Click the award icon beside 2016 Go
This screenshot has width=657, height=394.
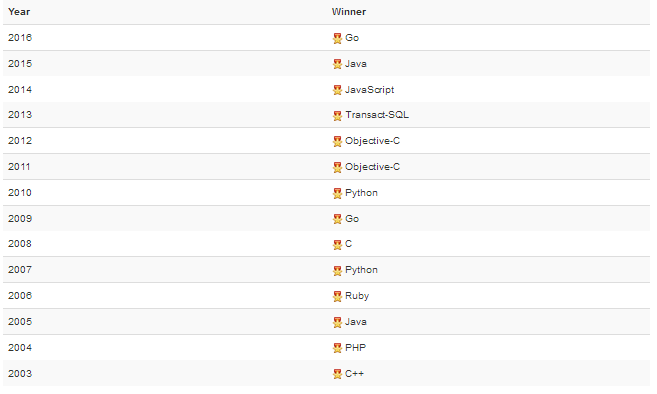pyautogui.click(x=337, y=39)
